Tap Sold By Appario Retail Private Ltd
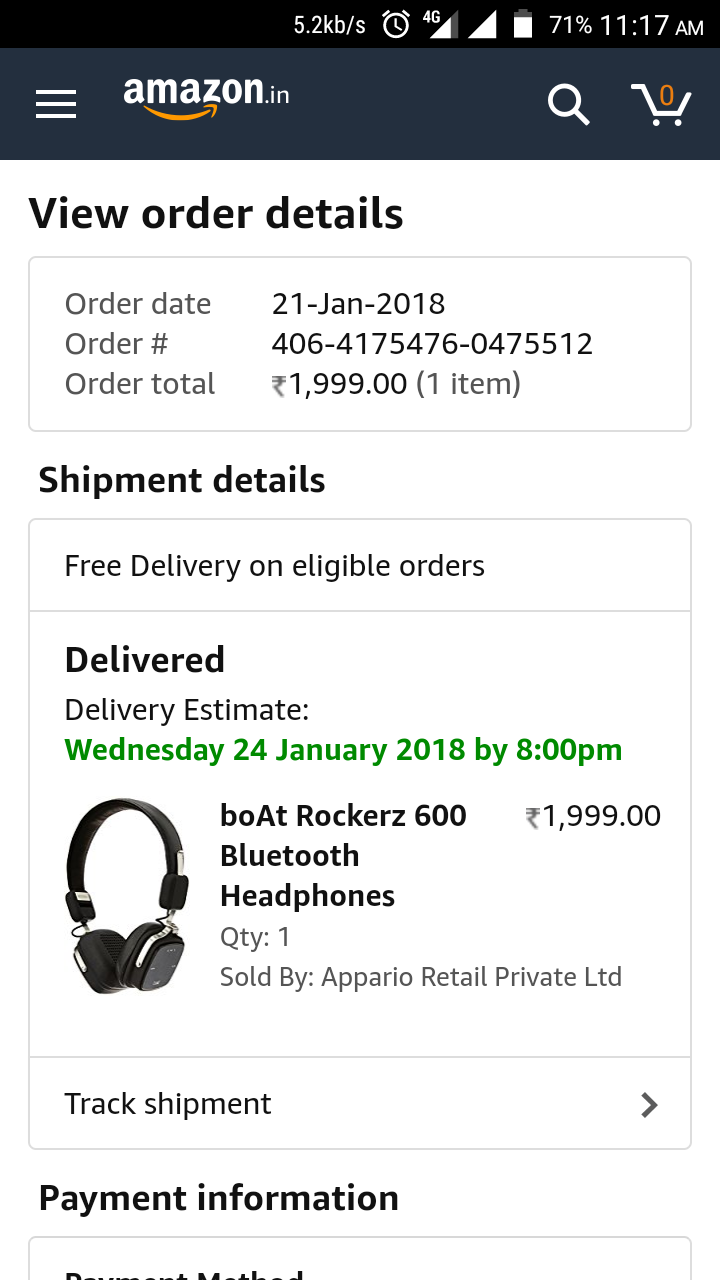720x1280 pixels. pyautogui.click(x=421, y=977)
